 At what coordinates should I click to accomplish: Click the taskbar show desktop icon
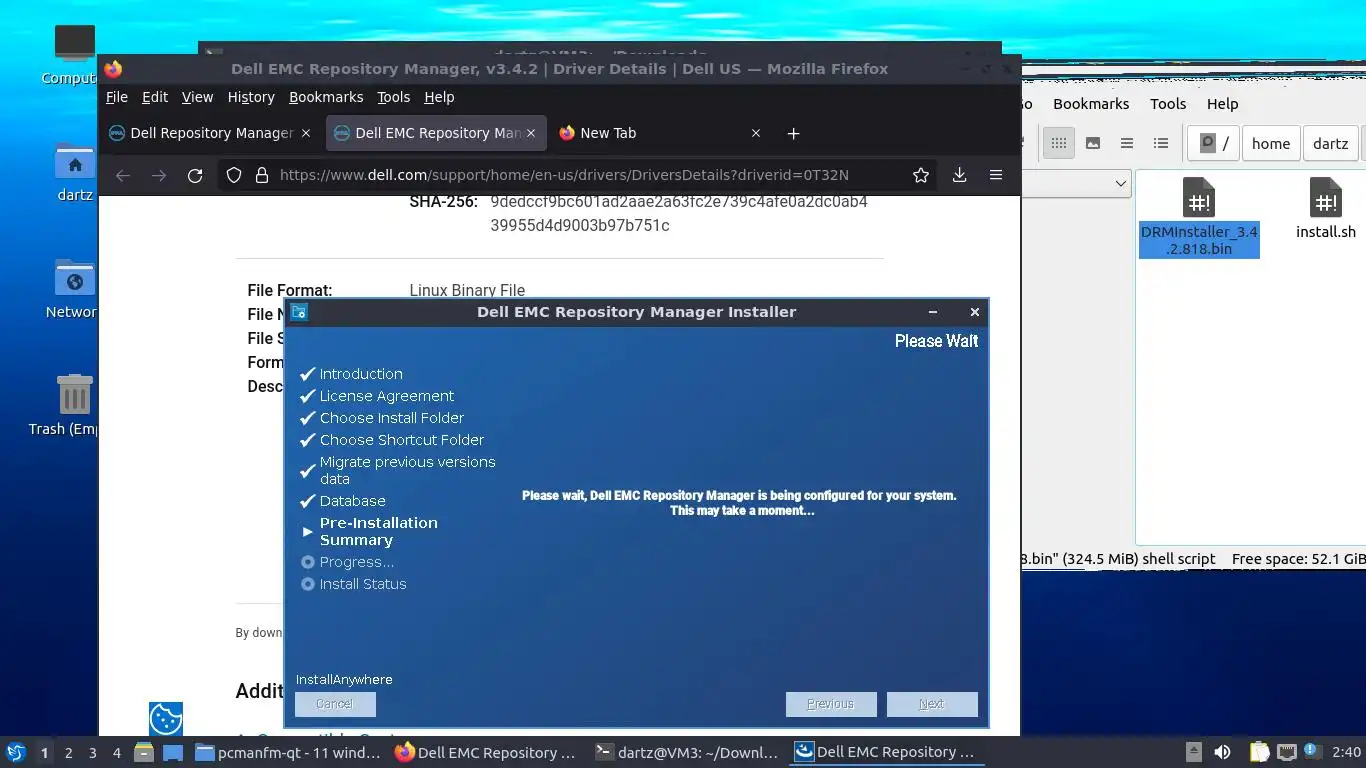(x=173, y=753)
